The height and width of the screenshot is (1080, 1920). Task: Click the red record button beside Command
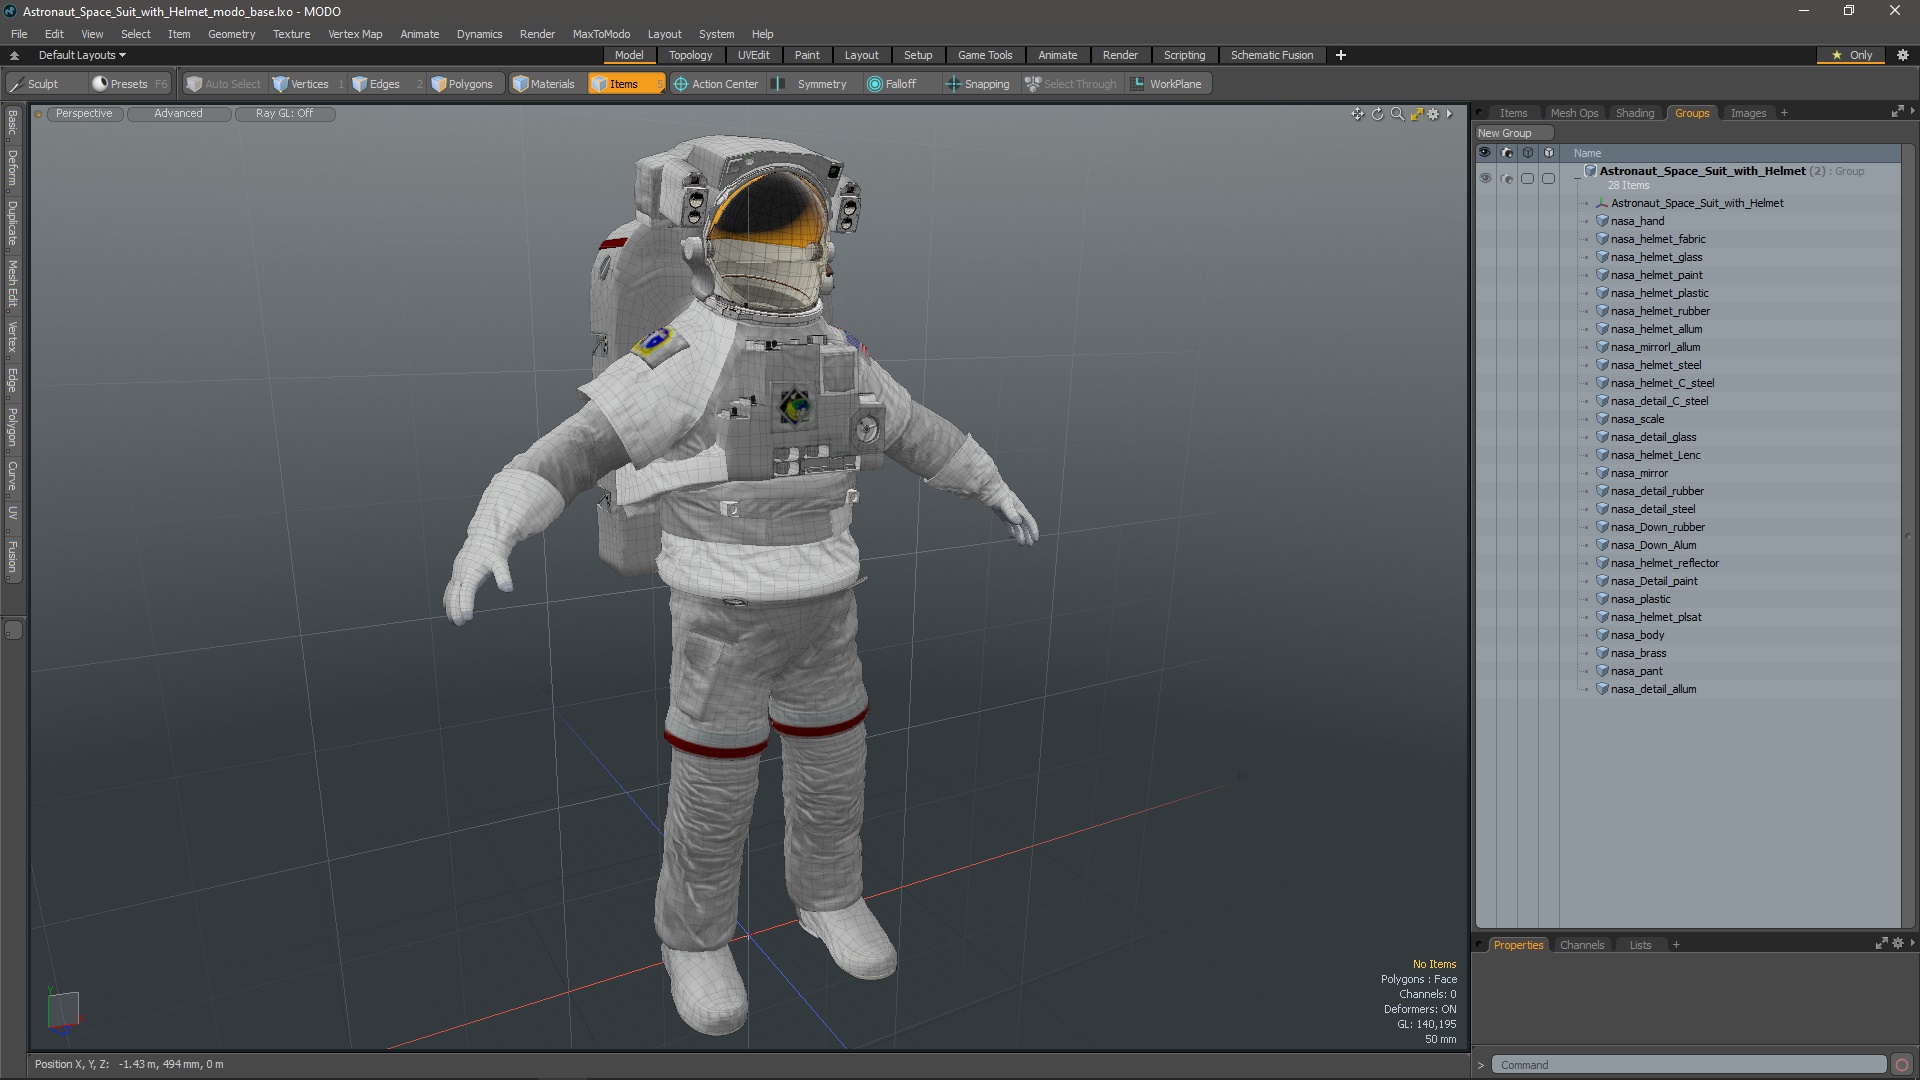[x=1902, y=1065]
